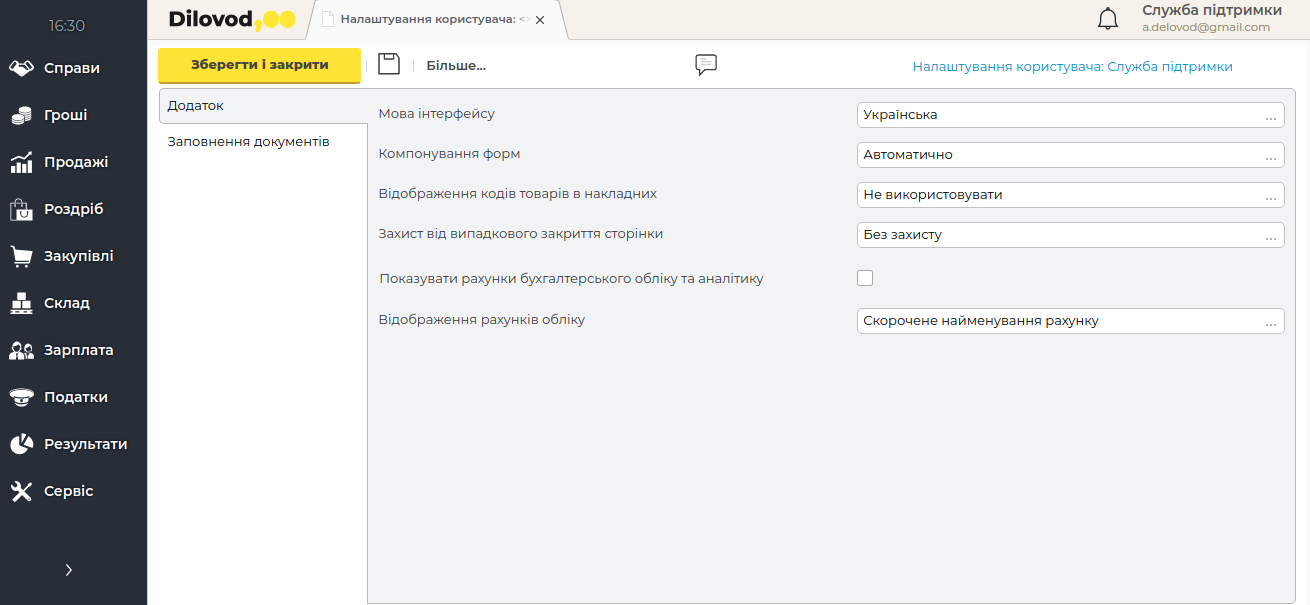
Task: Expand the Мова інтерфейсу dropdown
Action: [1271, 115]
